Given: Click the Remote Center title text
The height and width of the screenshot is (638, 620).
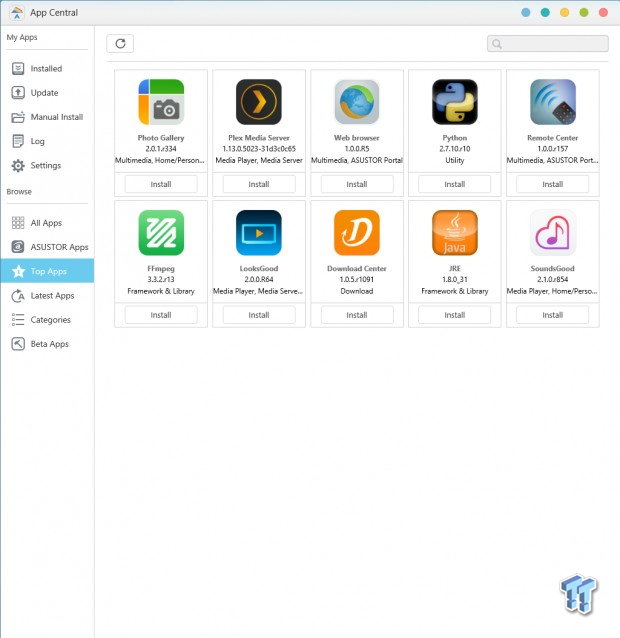Looking at the screenshot, I should [552, 138].
